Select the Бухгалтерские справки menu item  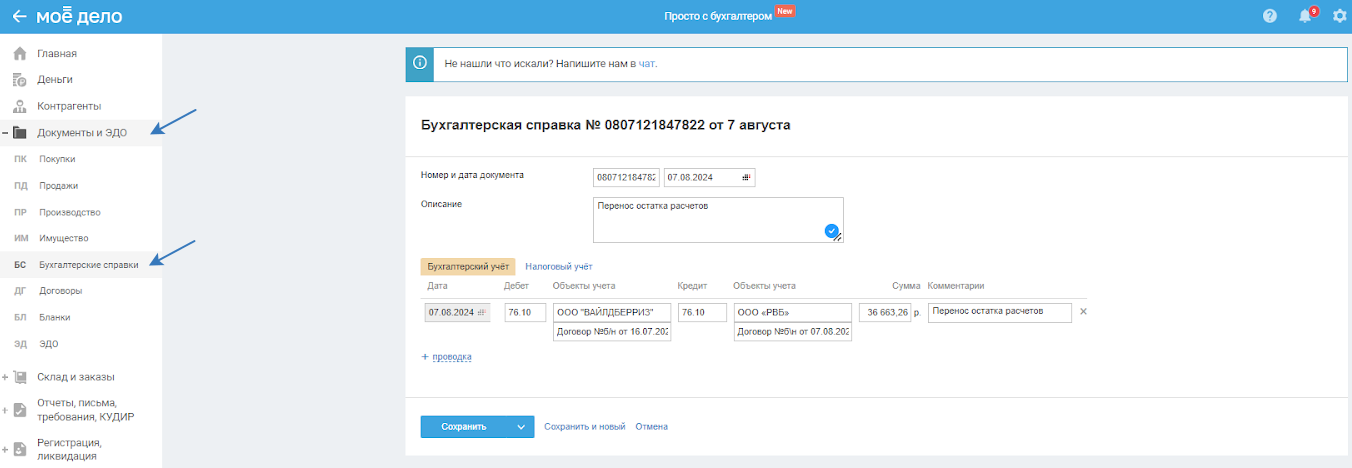click(x=88, y=265)
